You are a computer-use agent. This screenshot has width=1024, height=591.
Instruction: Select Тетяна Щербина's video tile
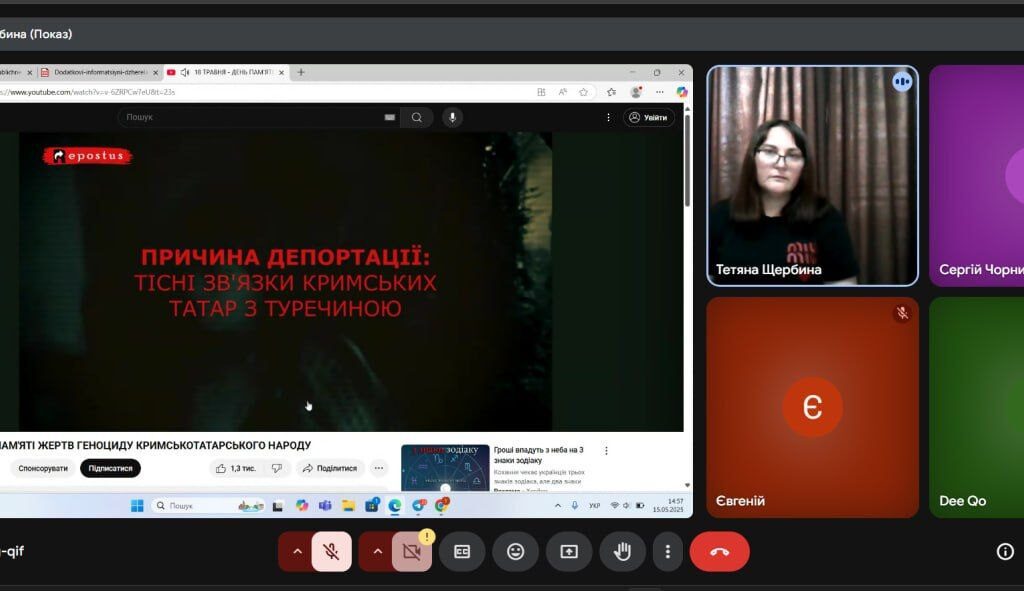pyautogui.click(x=812, y=176)
